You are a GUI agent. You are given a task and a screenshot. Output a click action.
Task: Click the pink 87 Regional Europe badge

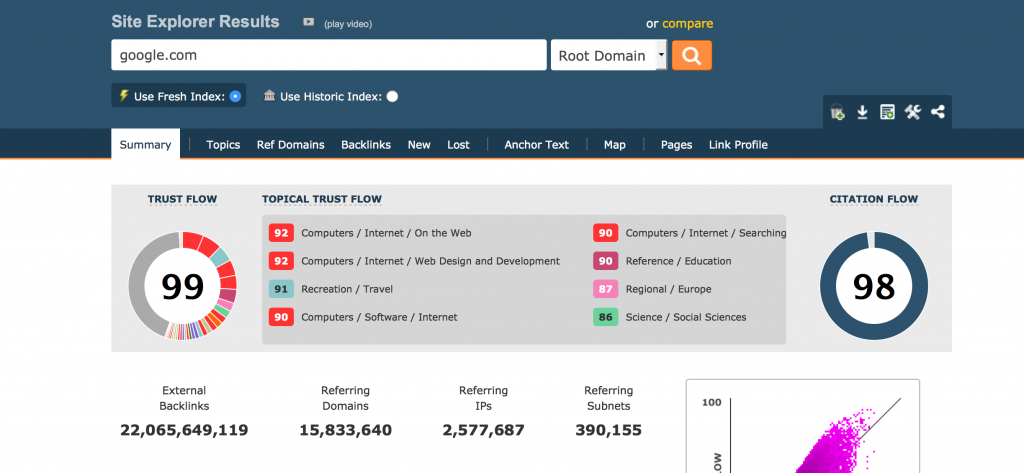[605, 289]
